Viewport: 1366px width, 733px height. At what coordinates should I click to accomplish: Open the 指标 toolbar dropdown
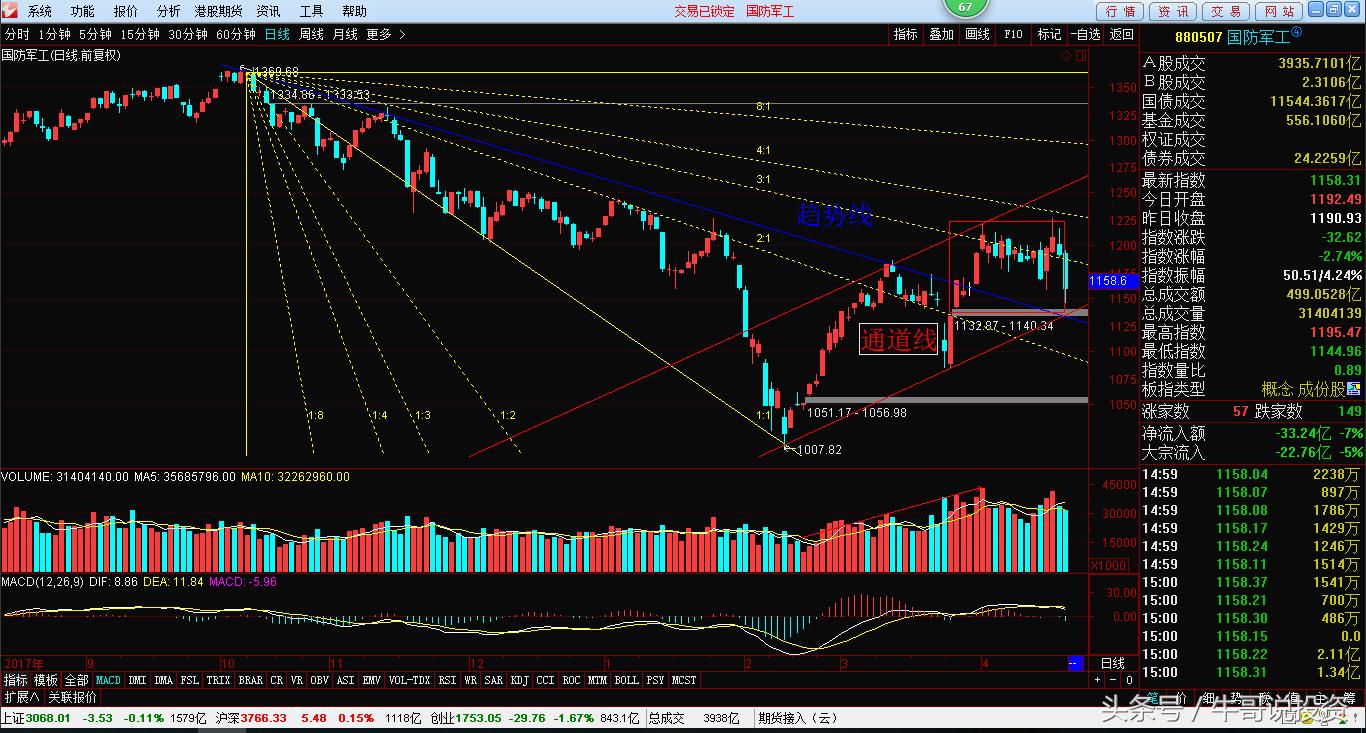point(905,34)
